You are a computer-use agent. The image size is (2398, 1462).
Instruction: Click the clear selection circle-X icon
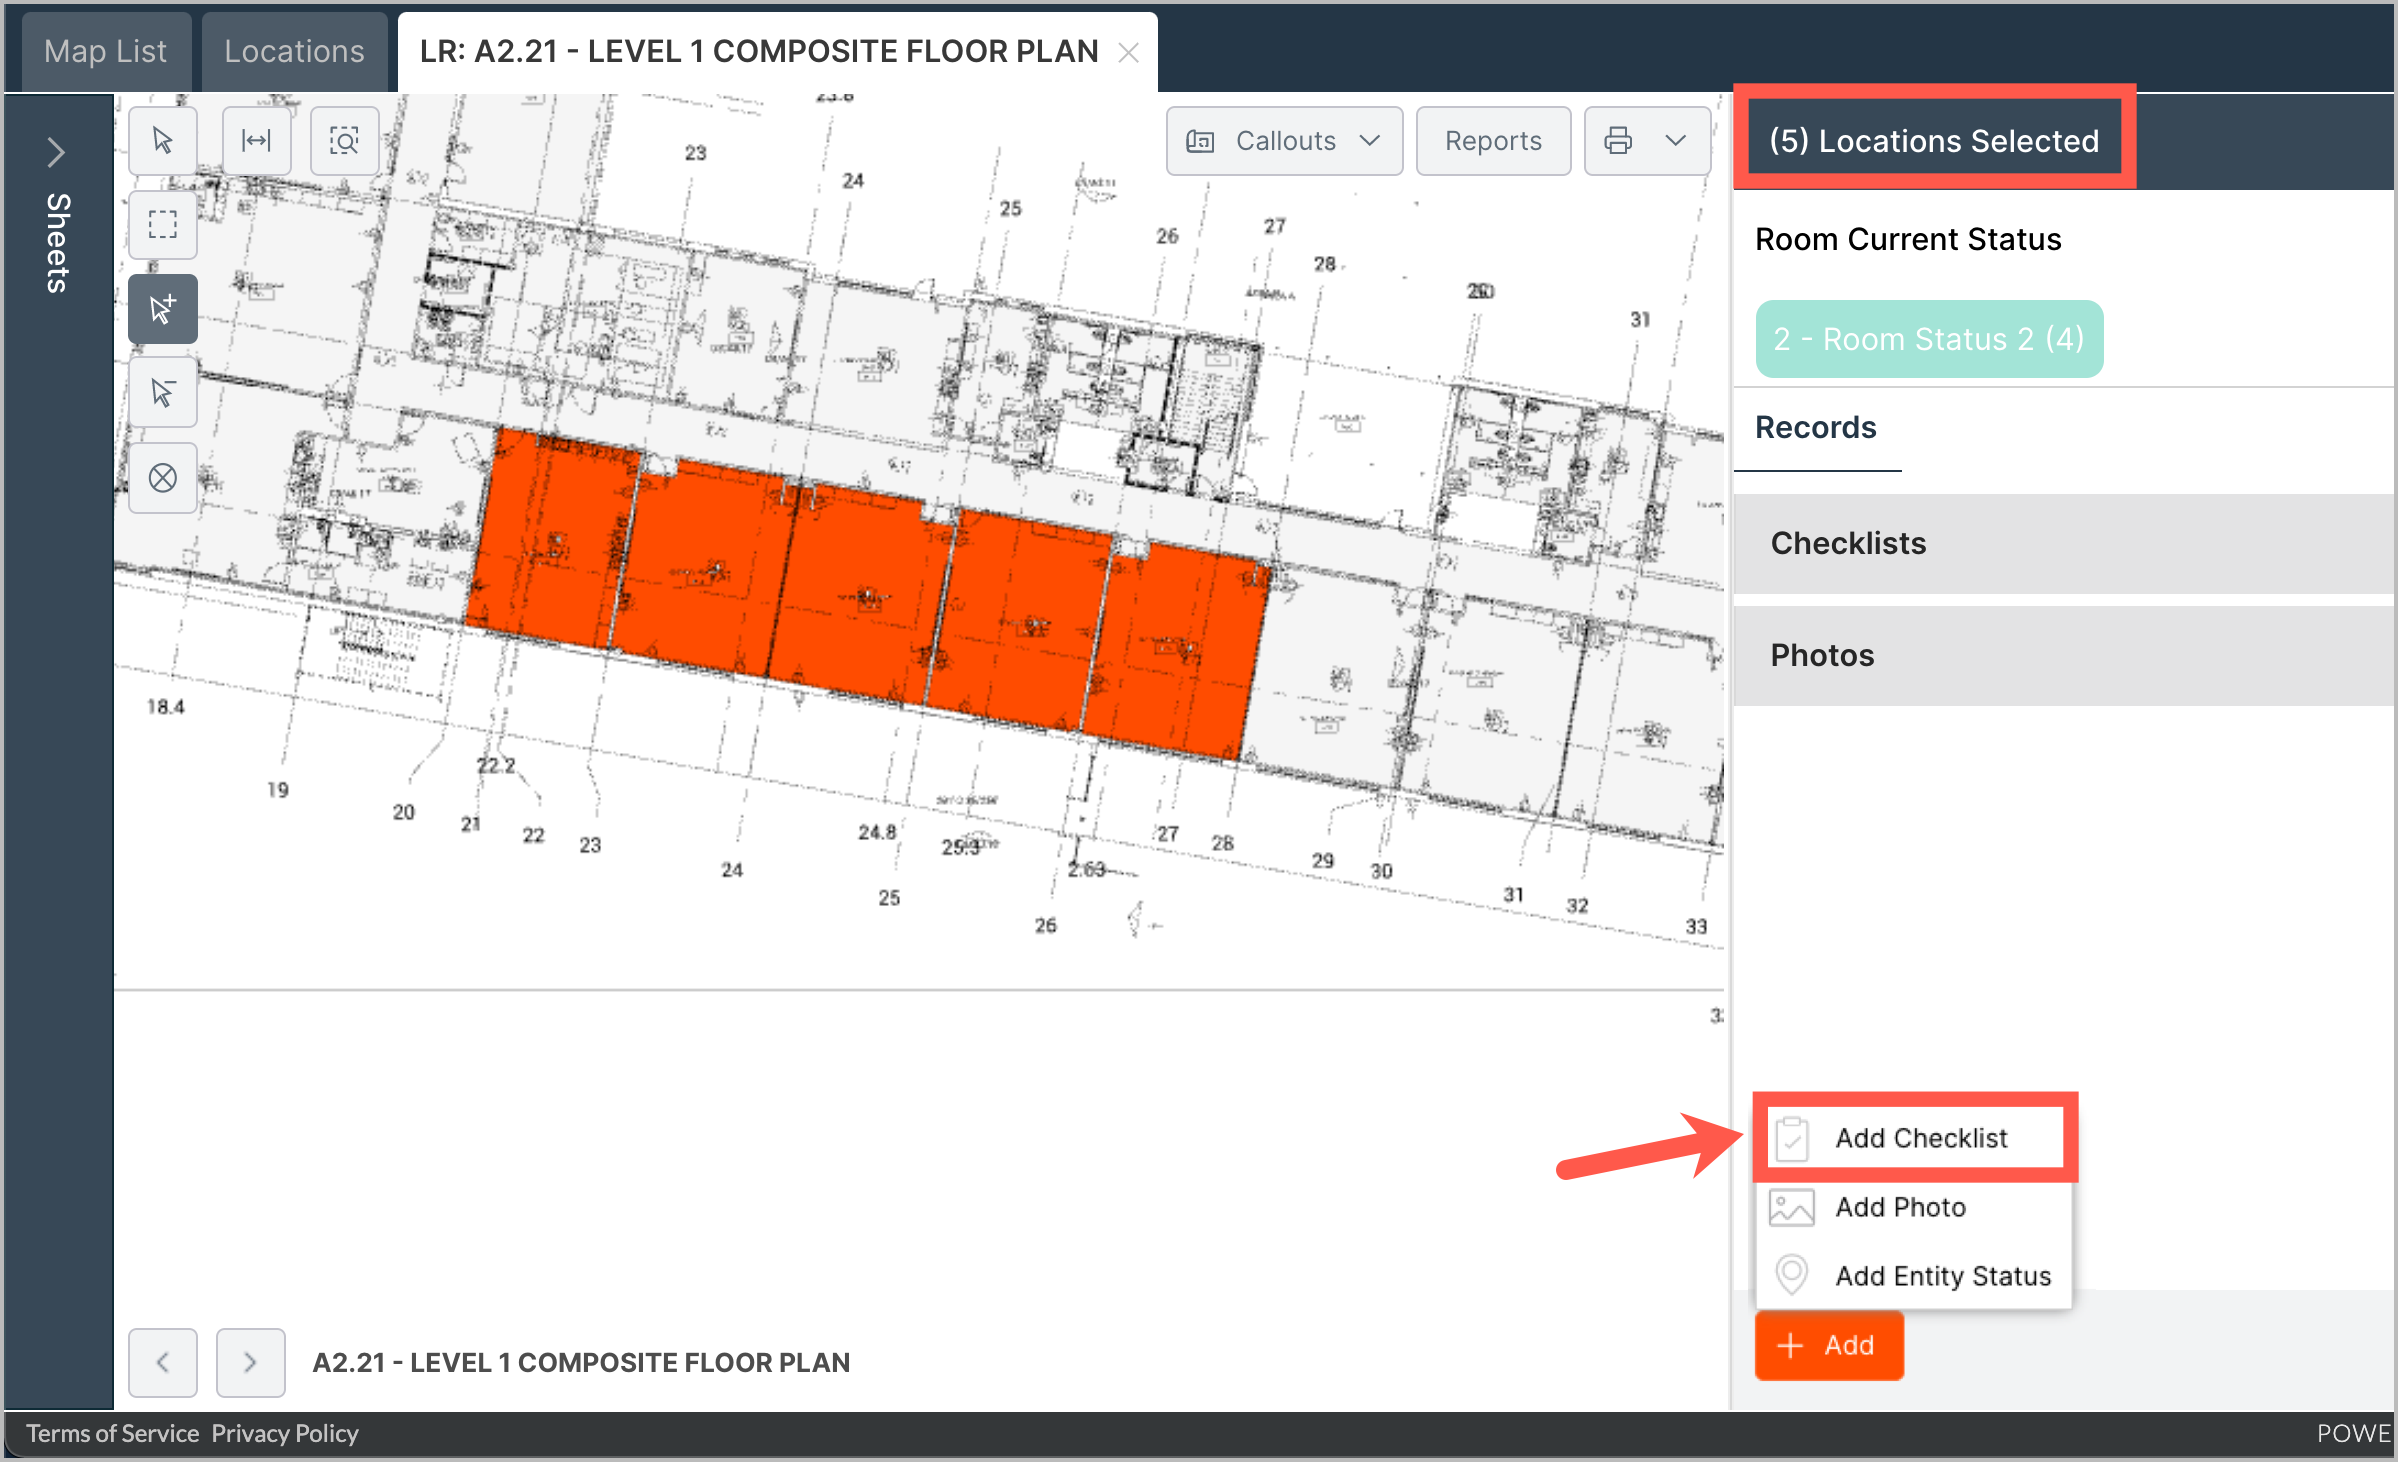[163, 478]
